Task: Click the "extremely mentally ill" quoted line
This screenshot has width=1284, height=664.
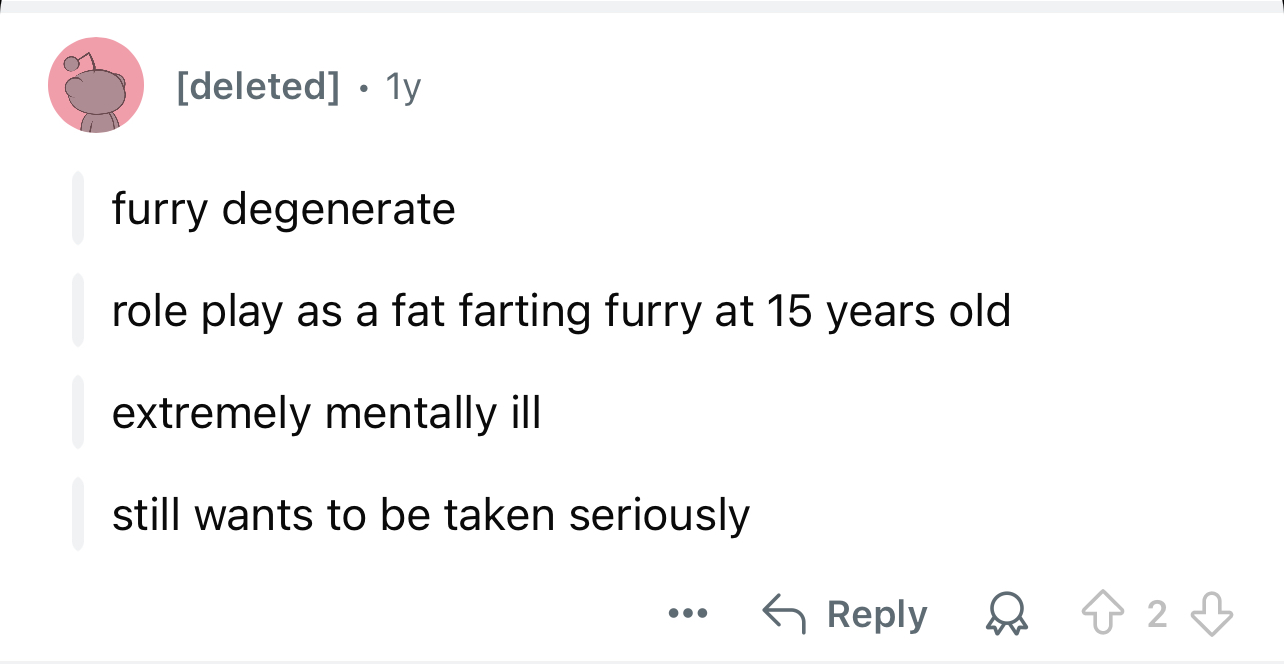Action: [x=326, y=413]
